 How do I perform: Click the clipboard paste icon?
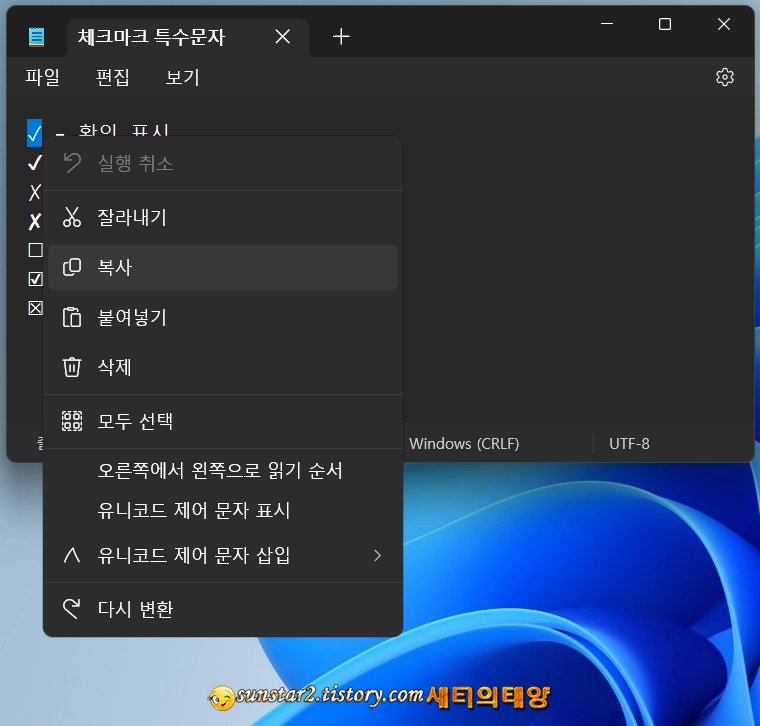coord(72,317)
